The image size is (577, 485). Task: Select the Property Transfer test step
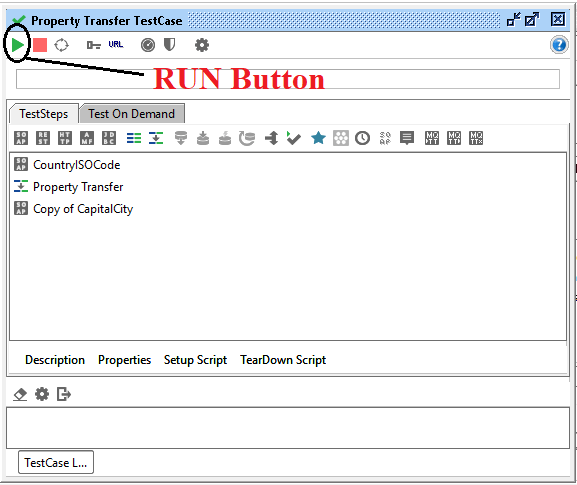coord(78,187)
